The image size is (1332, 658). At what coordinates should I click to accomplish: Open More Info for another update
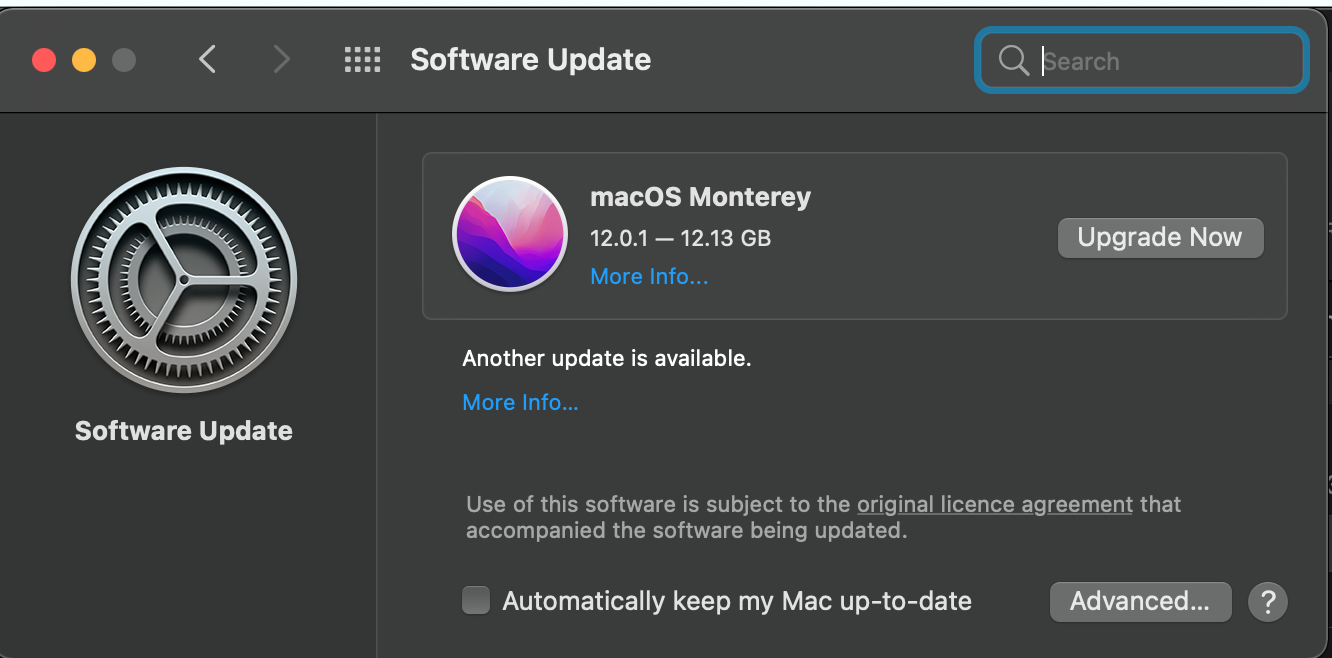pos(520,403)
